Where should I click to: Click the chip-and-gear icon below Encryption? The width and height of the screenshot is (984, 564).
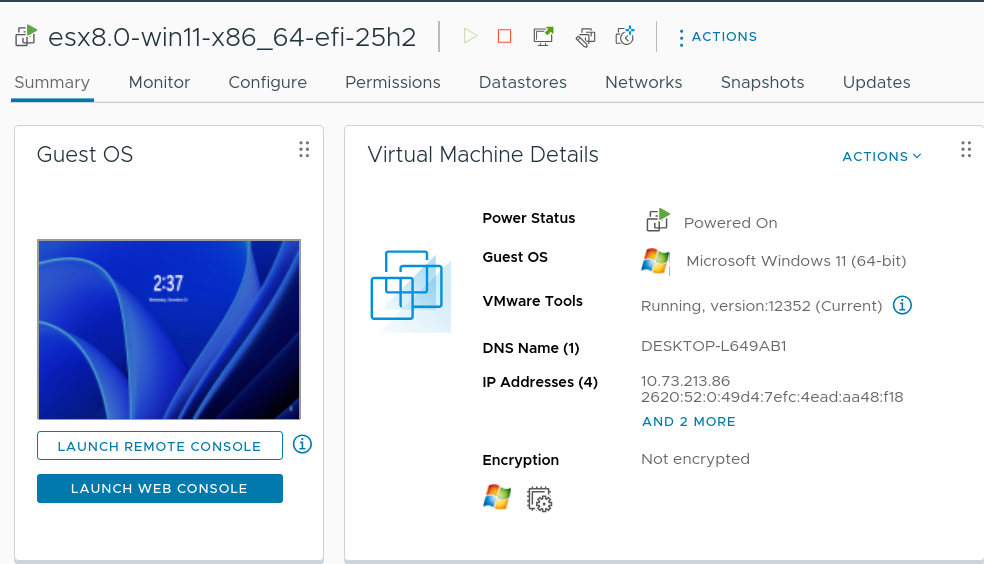(x=540, y=498)
